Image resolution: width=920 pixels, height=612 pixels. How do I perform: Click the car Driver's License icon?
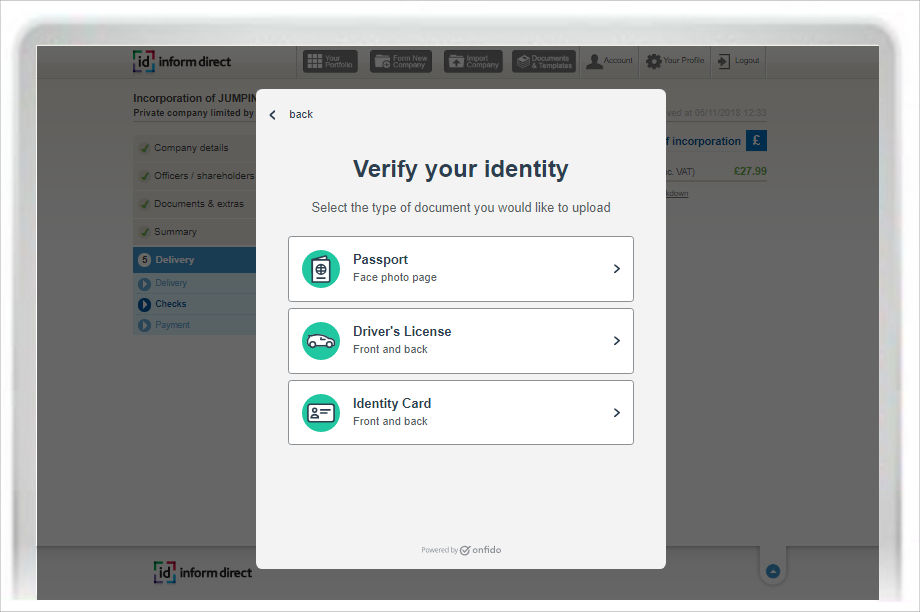pyautogui.click(x=321, y=341)
